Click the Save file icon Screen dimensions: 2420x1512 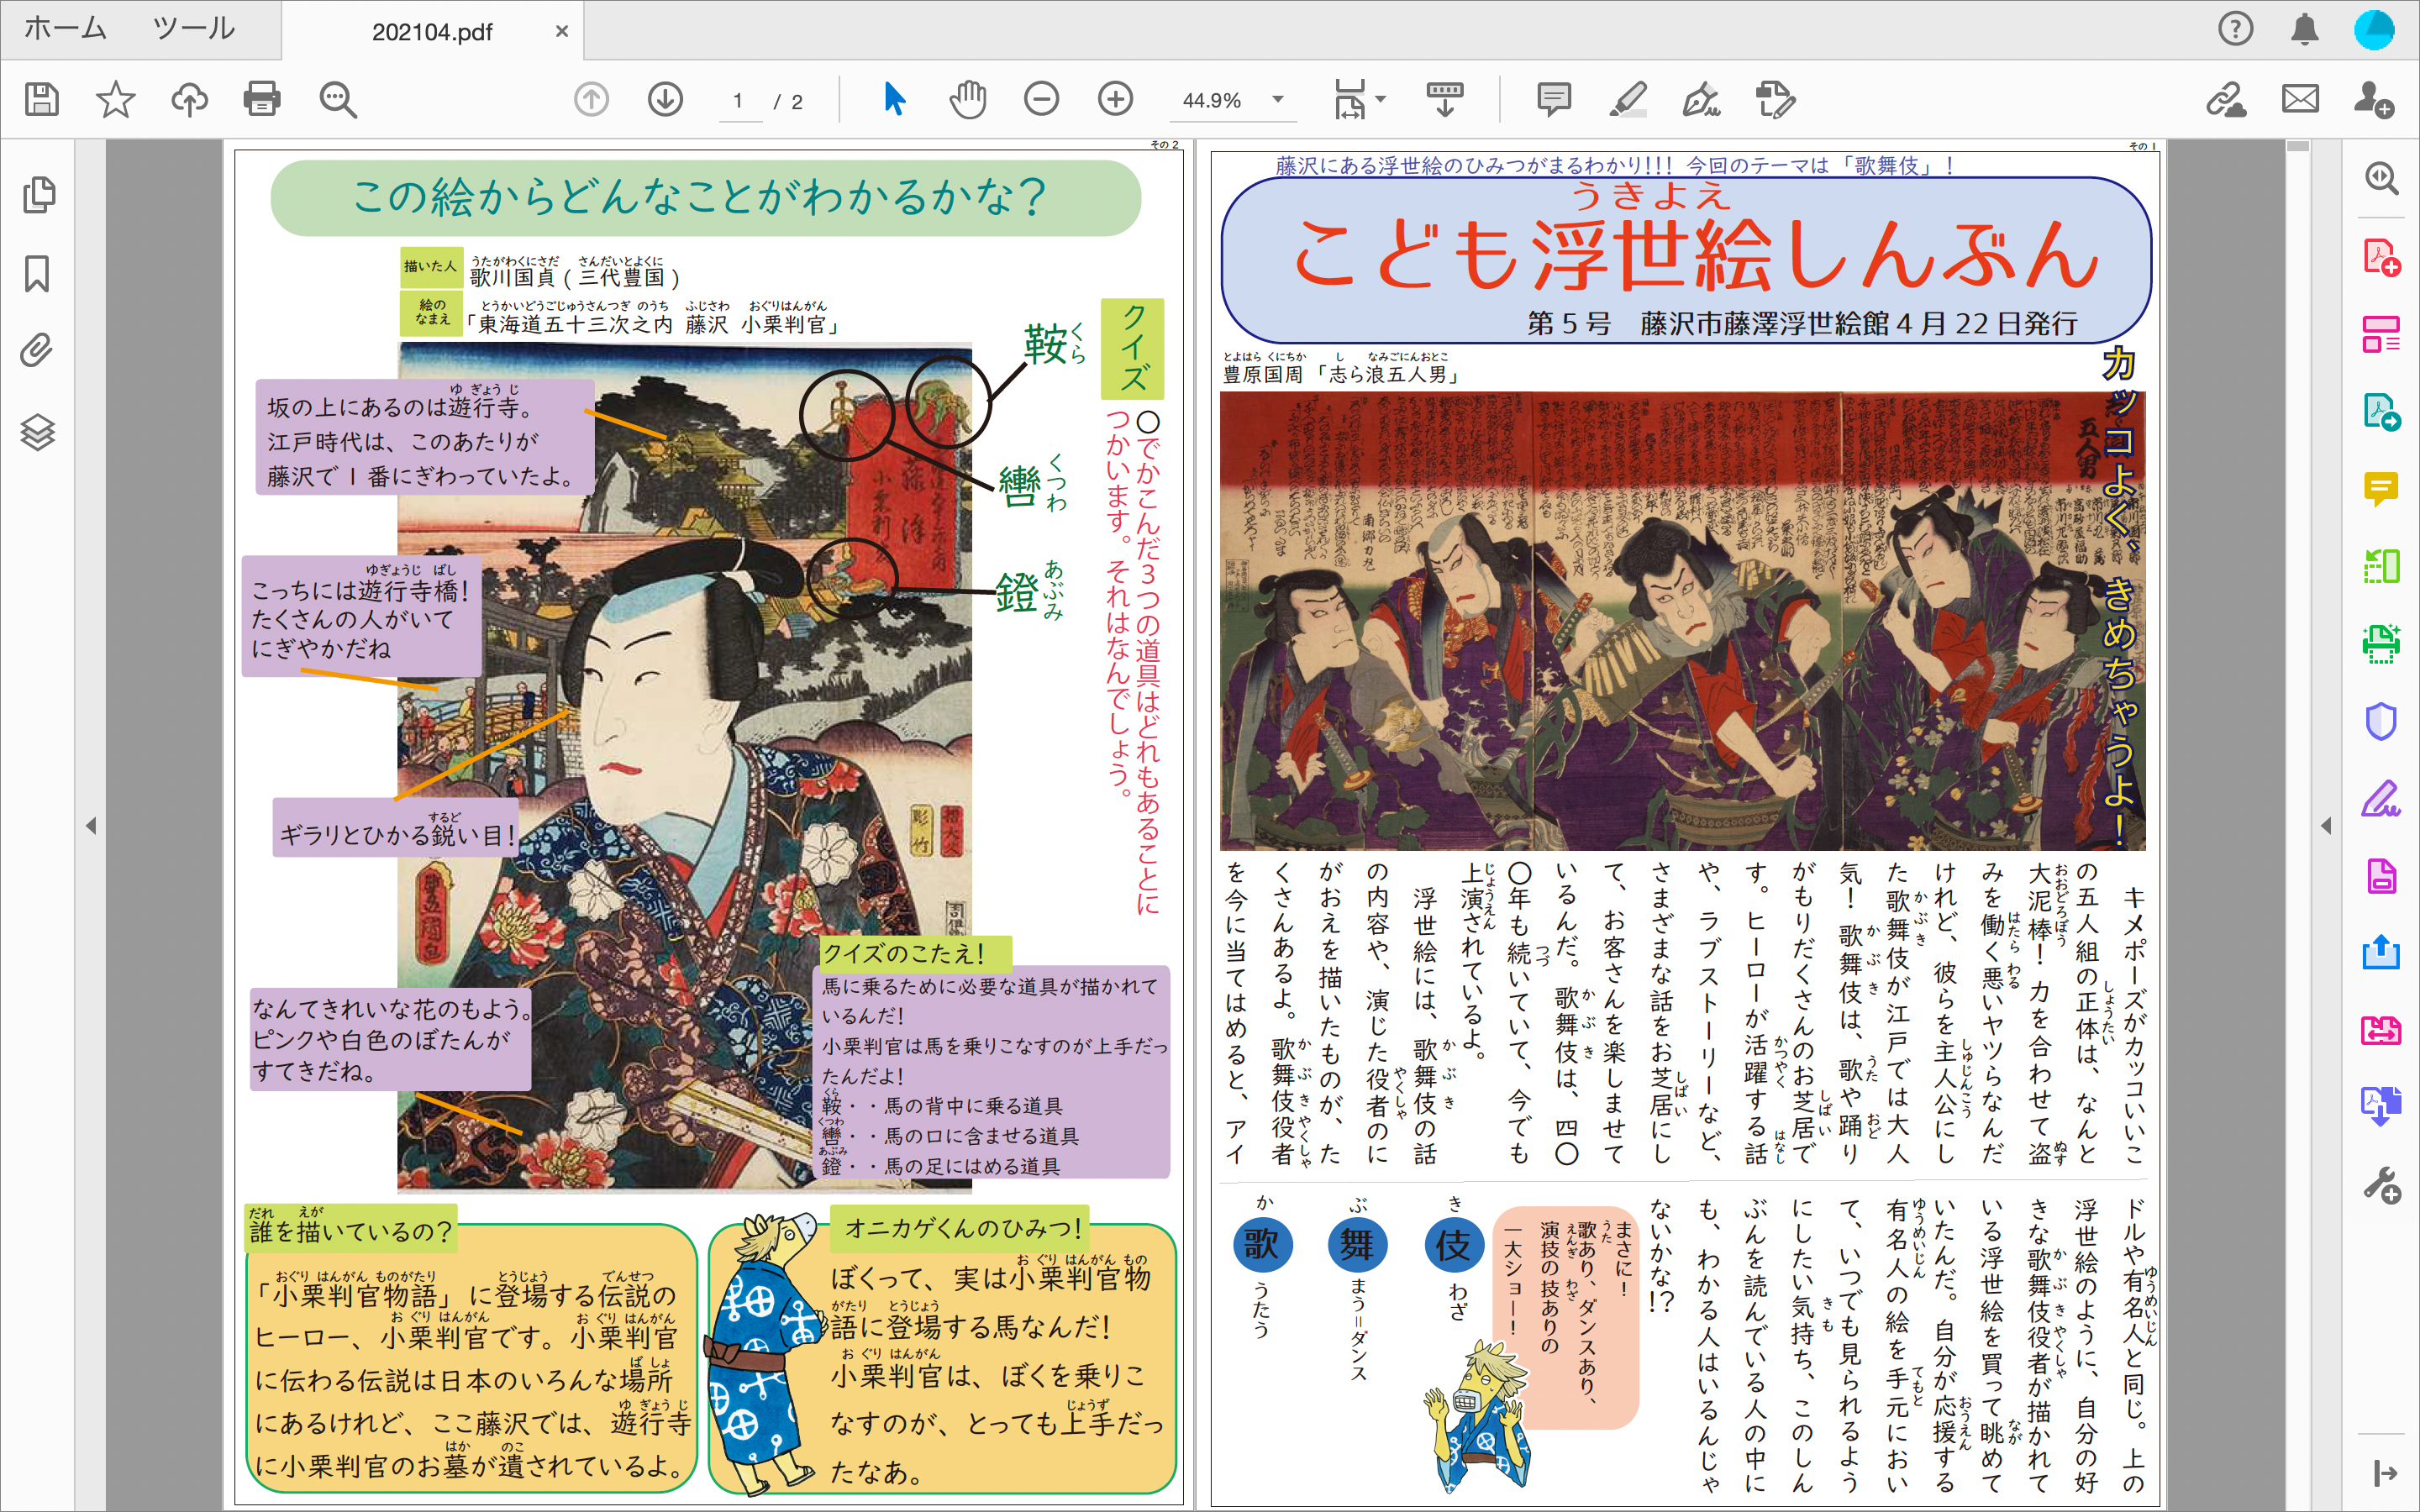[x=42, y=99]
